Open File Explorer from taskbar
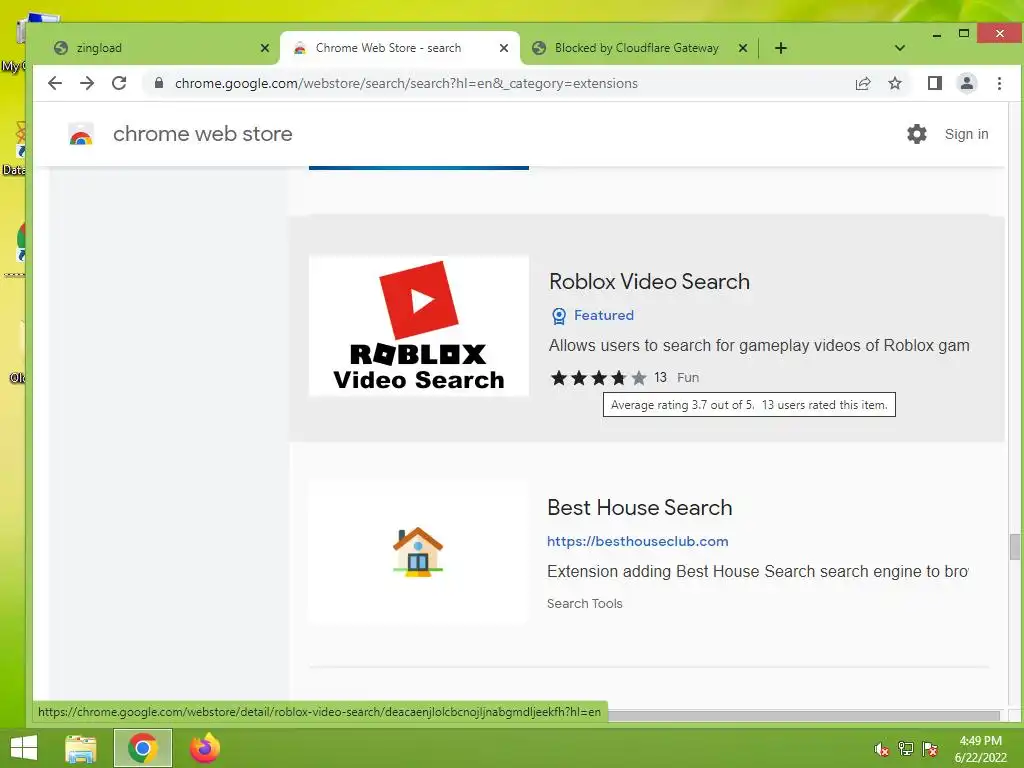Image resolution: width=1024 pixels, height=768 pixels. 81,748
